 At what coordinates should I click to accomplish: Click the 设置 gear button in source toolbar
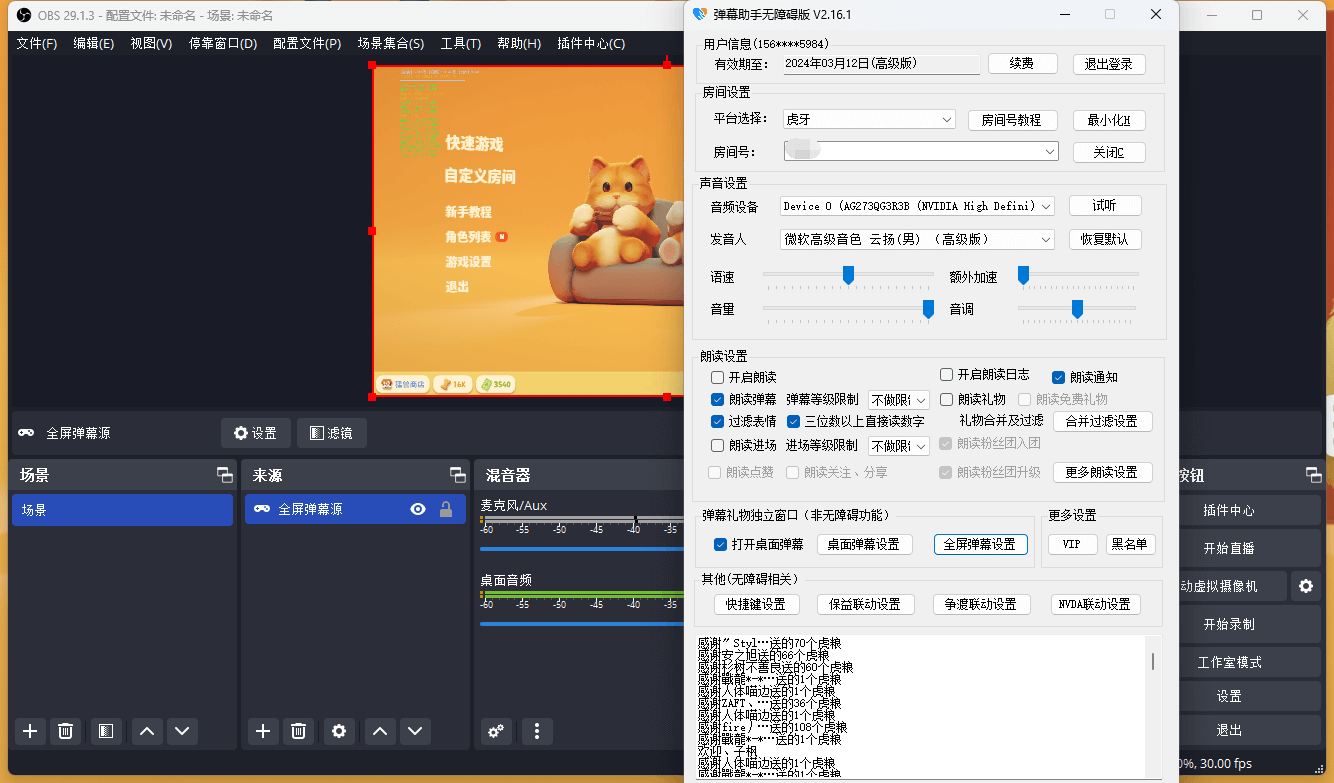coord(255,433)
